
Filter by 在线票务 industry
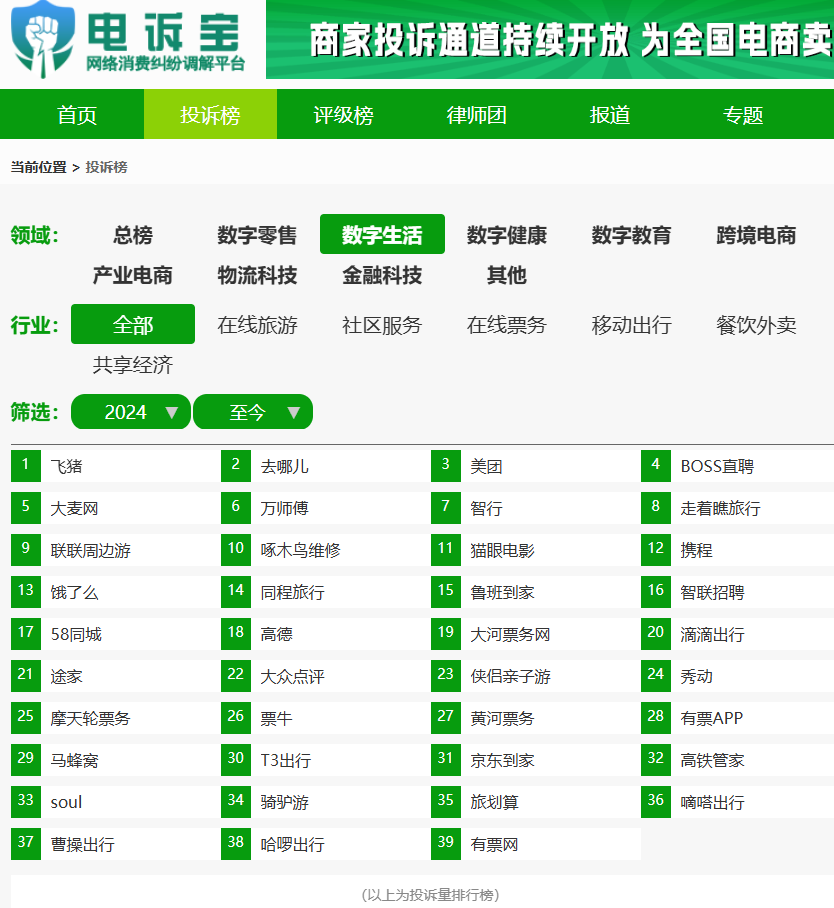tap(507, 325)
